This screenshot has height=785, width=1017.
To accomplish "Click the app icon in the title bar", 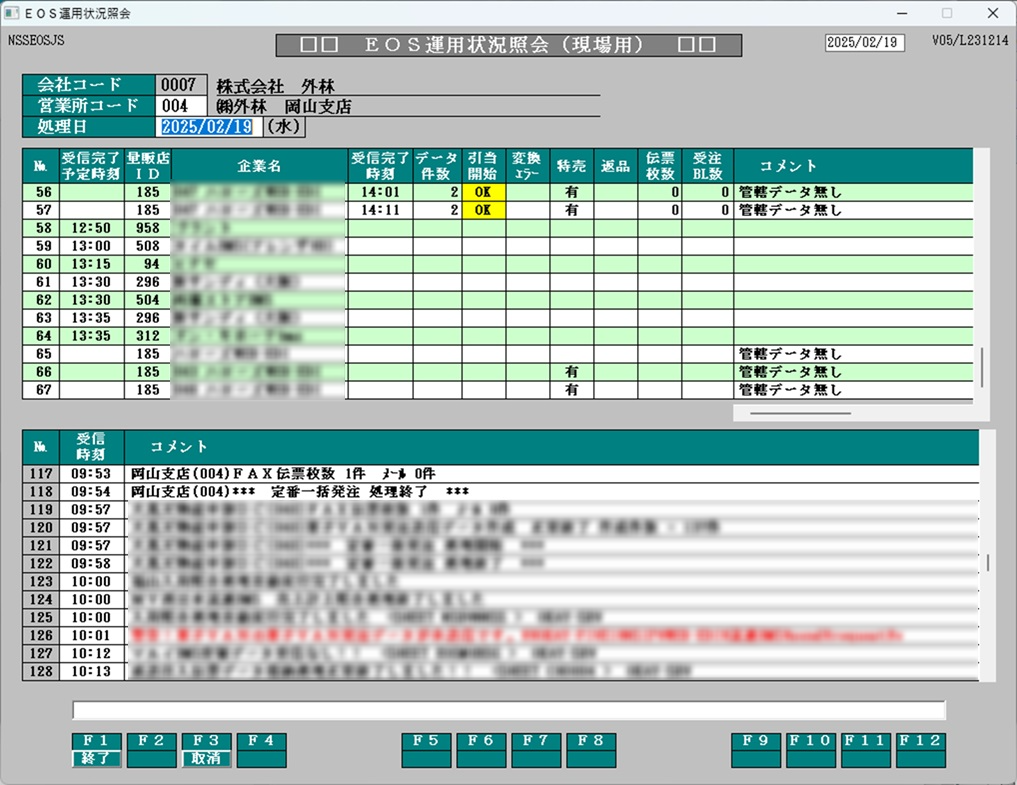I will tap(13, 14).
